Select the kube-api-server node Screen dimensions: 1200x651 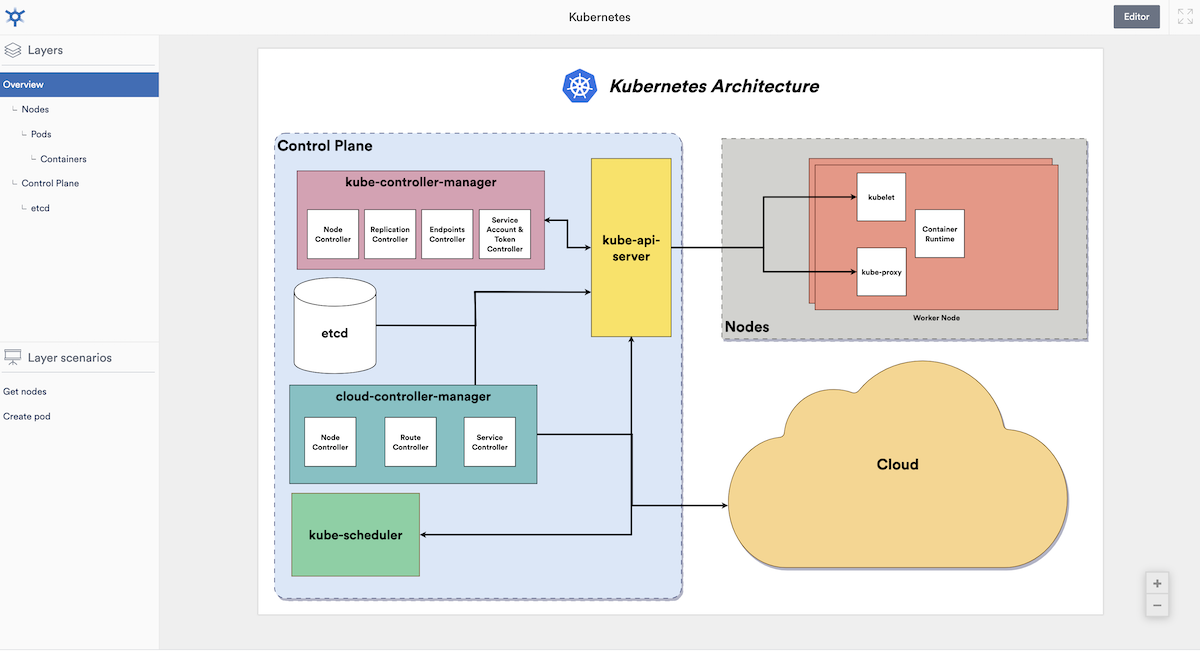click(x=631, y=246)
